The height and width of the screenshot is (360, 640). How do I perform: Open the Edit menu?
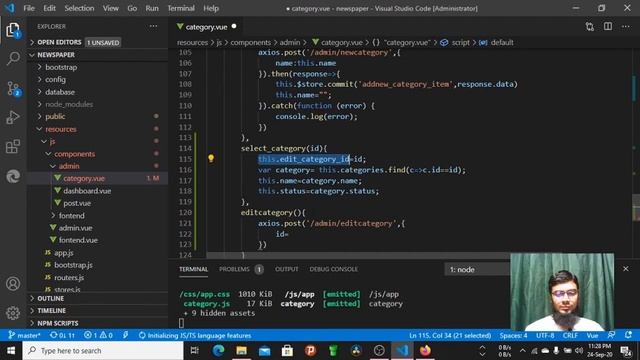49,8
